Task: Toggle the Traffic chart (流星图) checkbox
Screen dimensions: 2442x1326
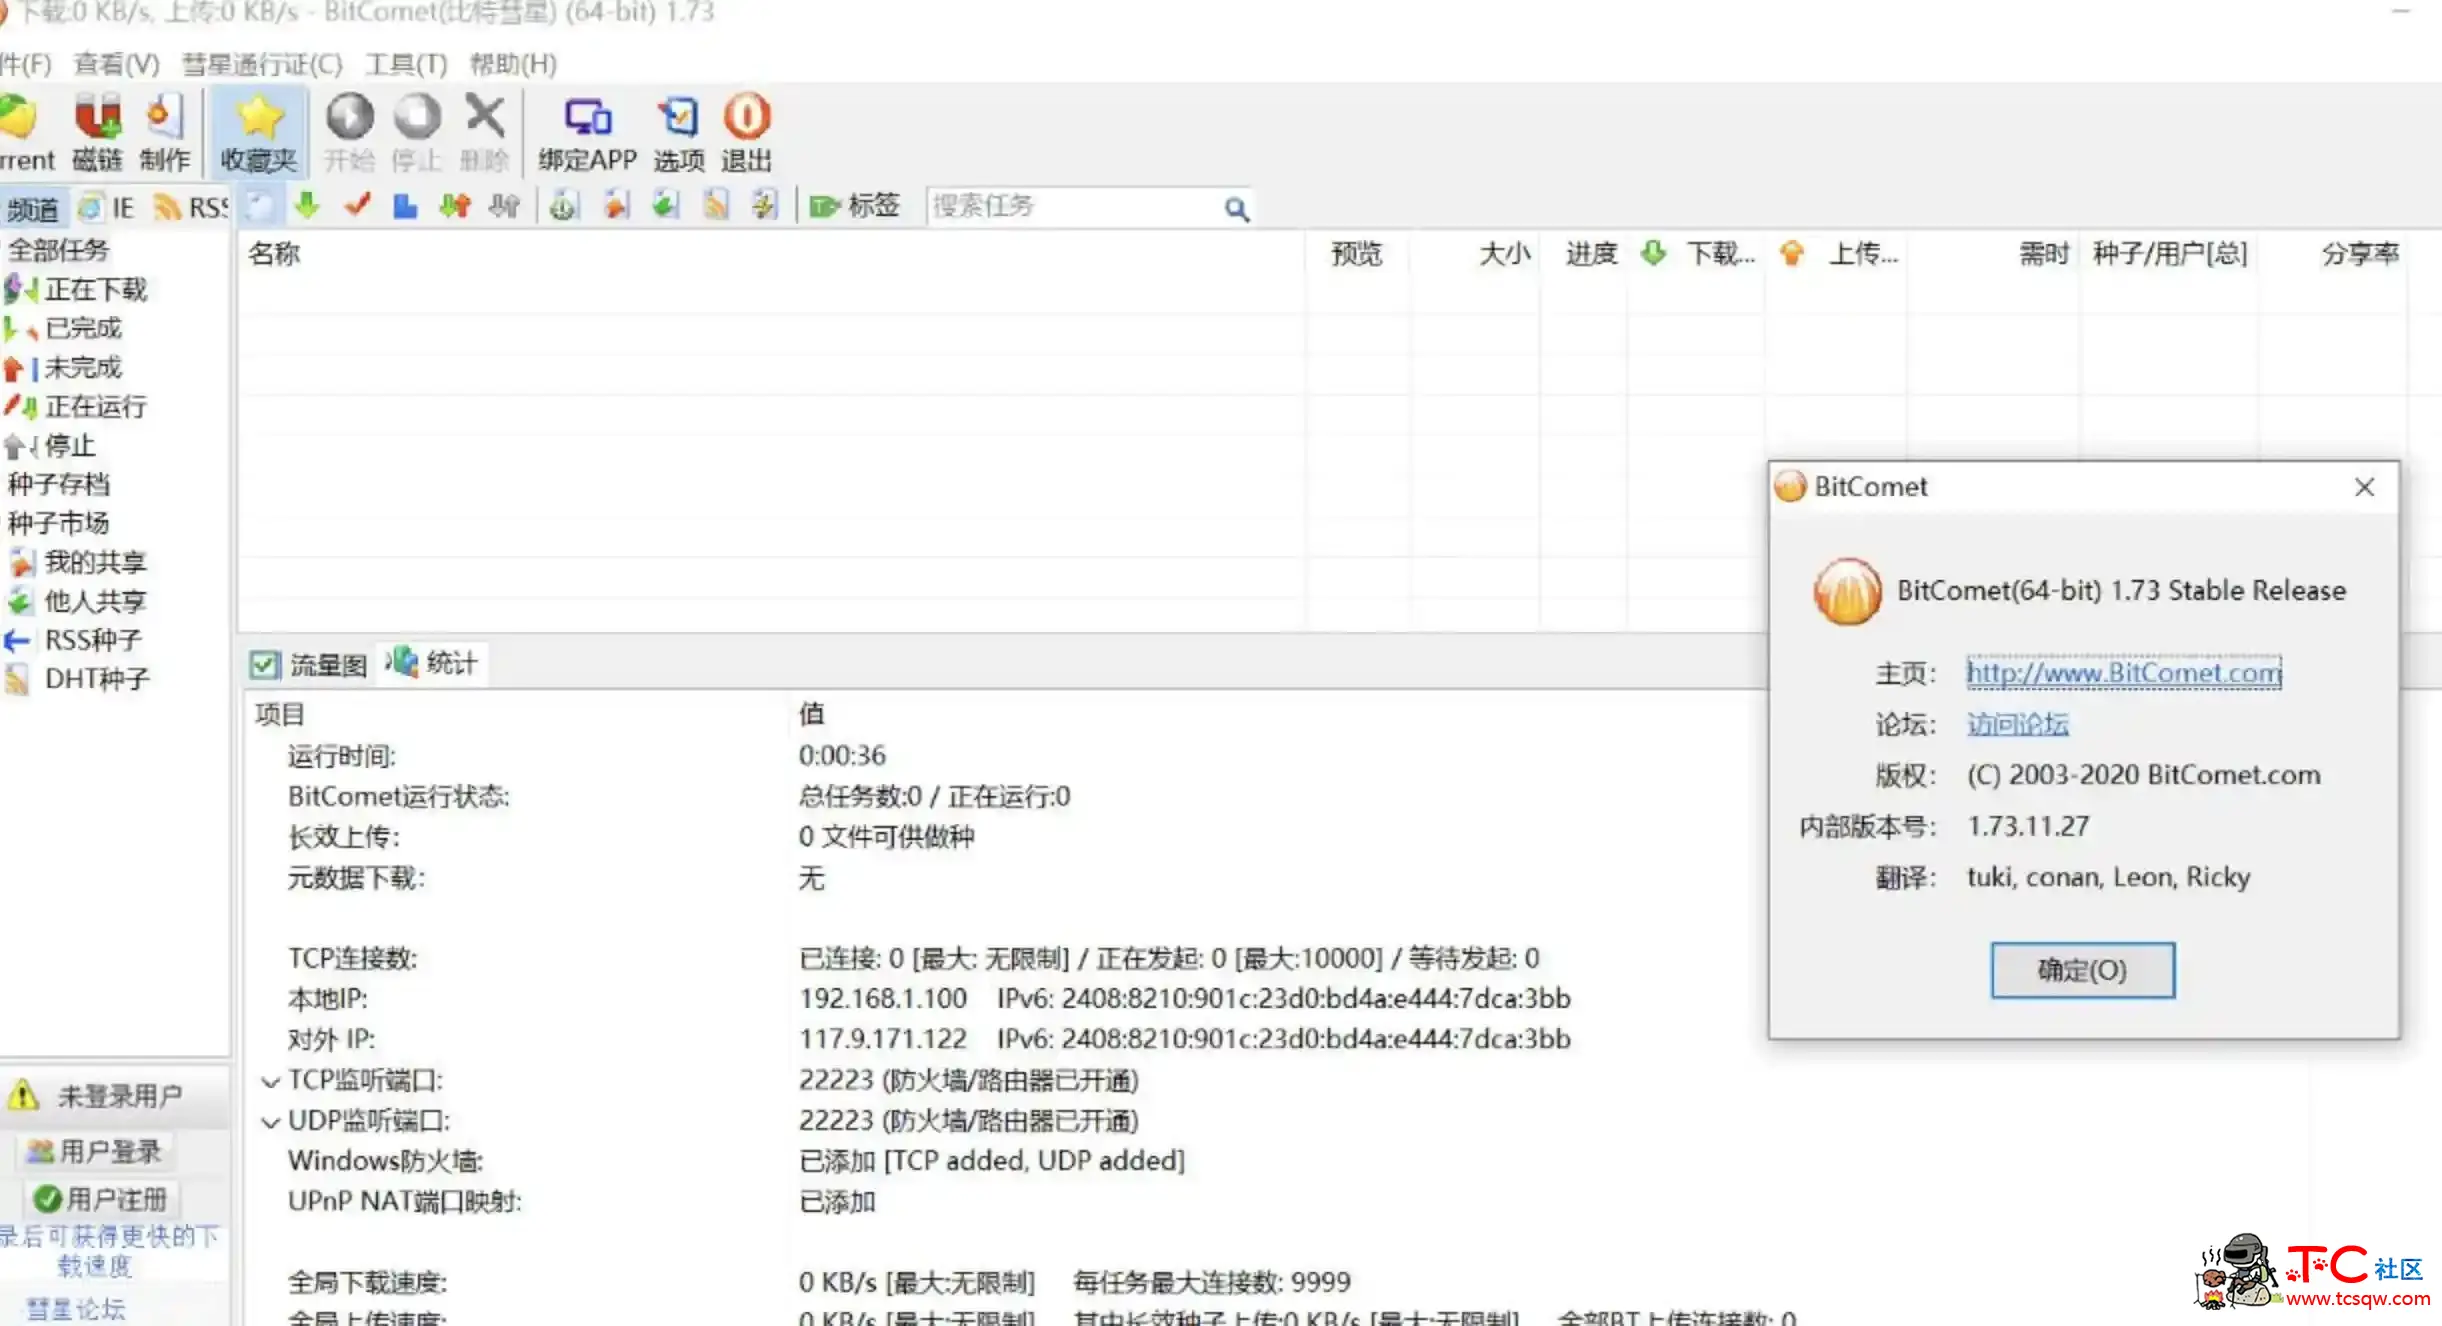Action: (265, 665)
